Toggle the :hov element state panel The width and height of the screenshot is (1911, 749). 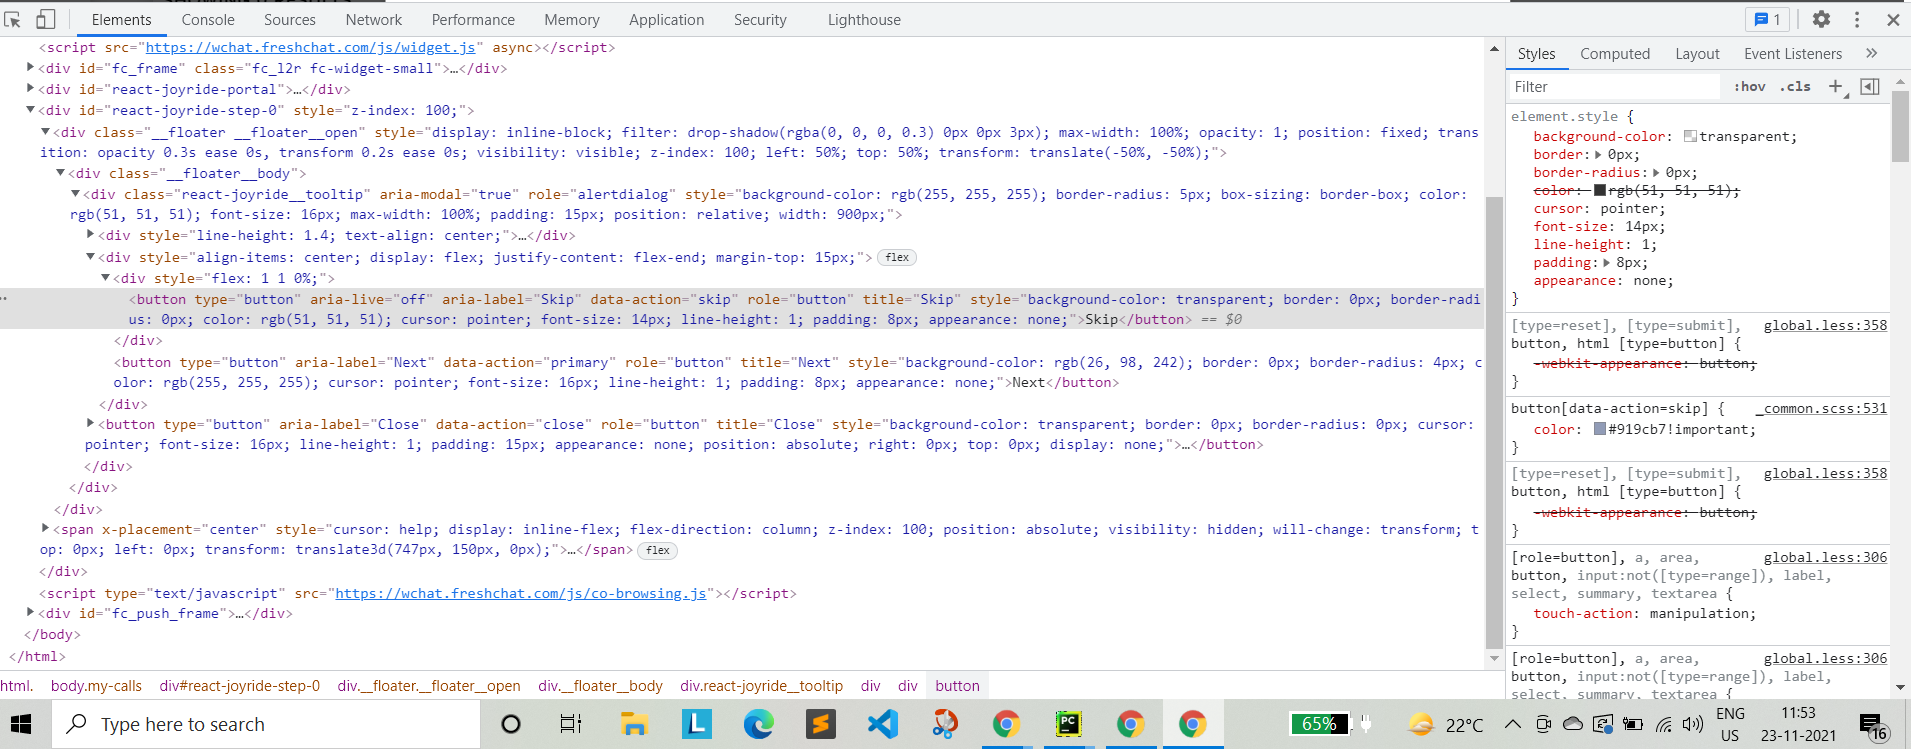1750,87
